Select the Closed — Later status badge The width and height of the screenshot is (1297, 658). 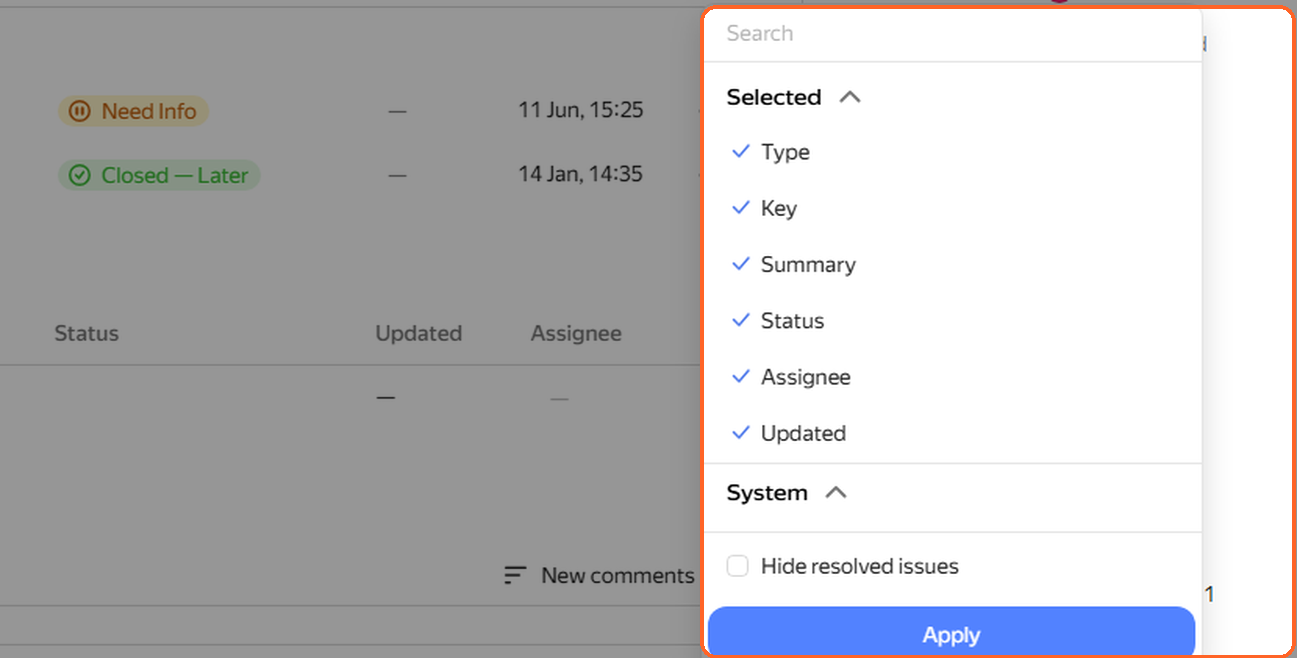click(159, 176)
